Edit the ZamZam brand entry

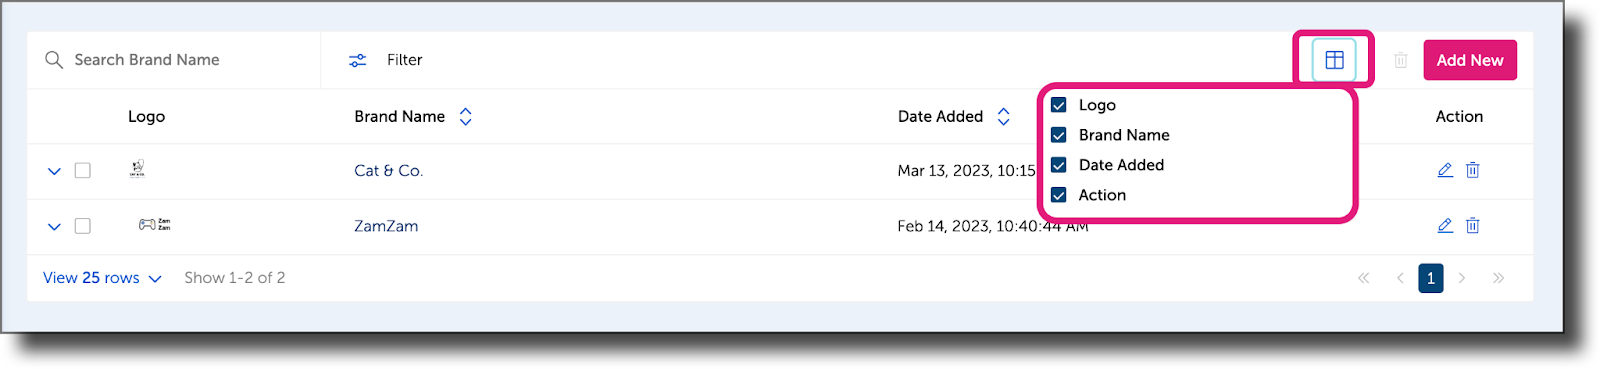[1445, 226]
